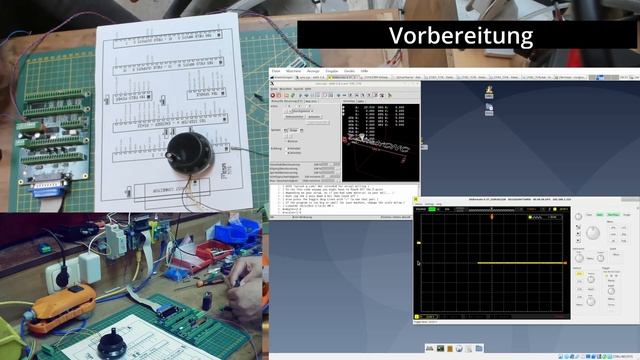
Task: Clear the live plot with AXIS broom icon
Action: tap(390, 95)
